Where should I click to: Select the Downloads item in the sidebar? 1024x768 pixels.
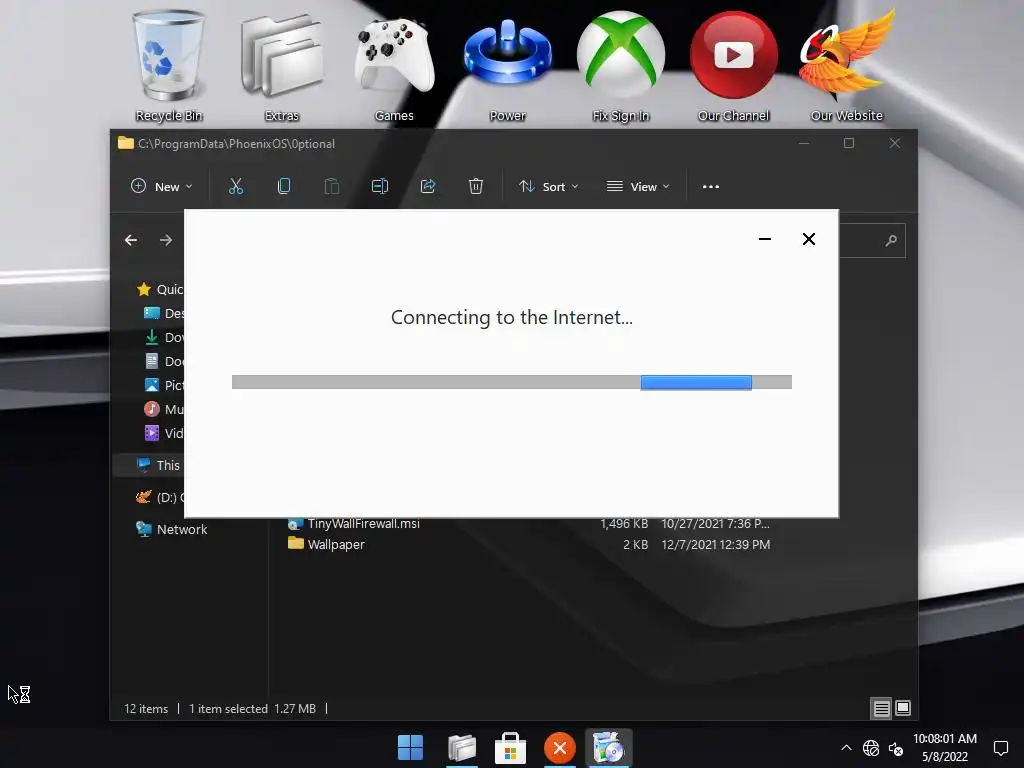163,338
